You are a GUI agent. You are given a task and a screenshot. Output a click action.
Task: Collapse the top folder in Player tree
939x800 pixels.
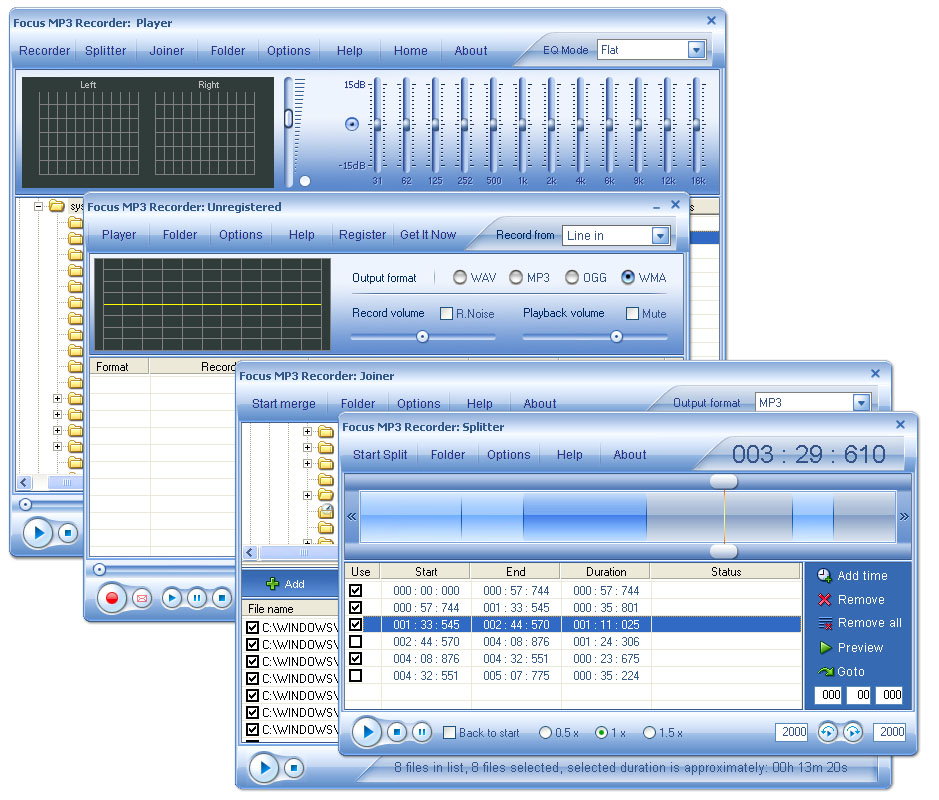pos(38,206)
